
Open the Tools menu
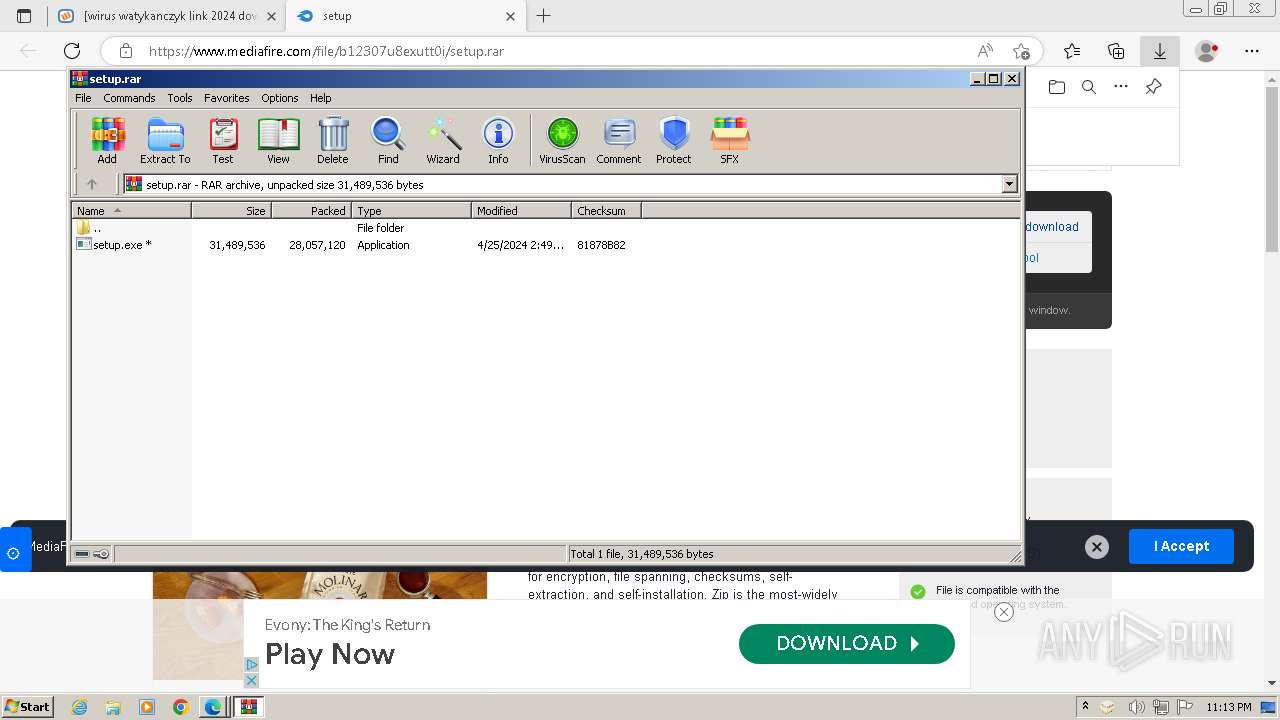(x=180, y=98)
